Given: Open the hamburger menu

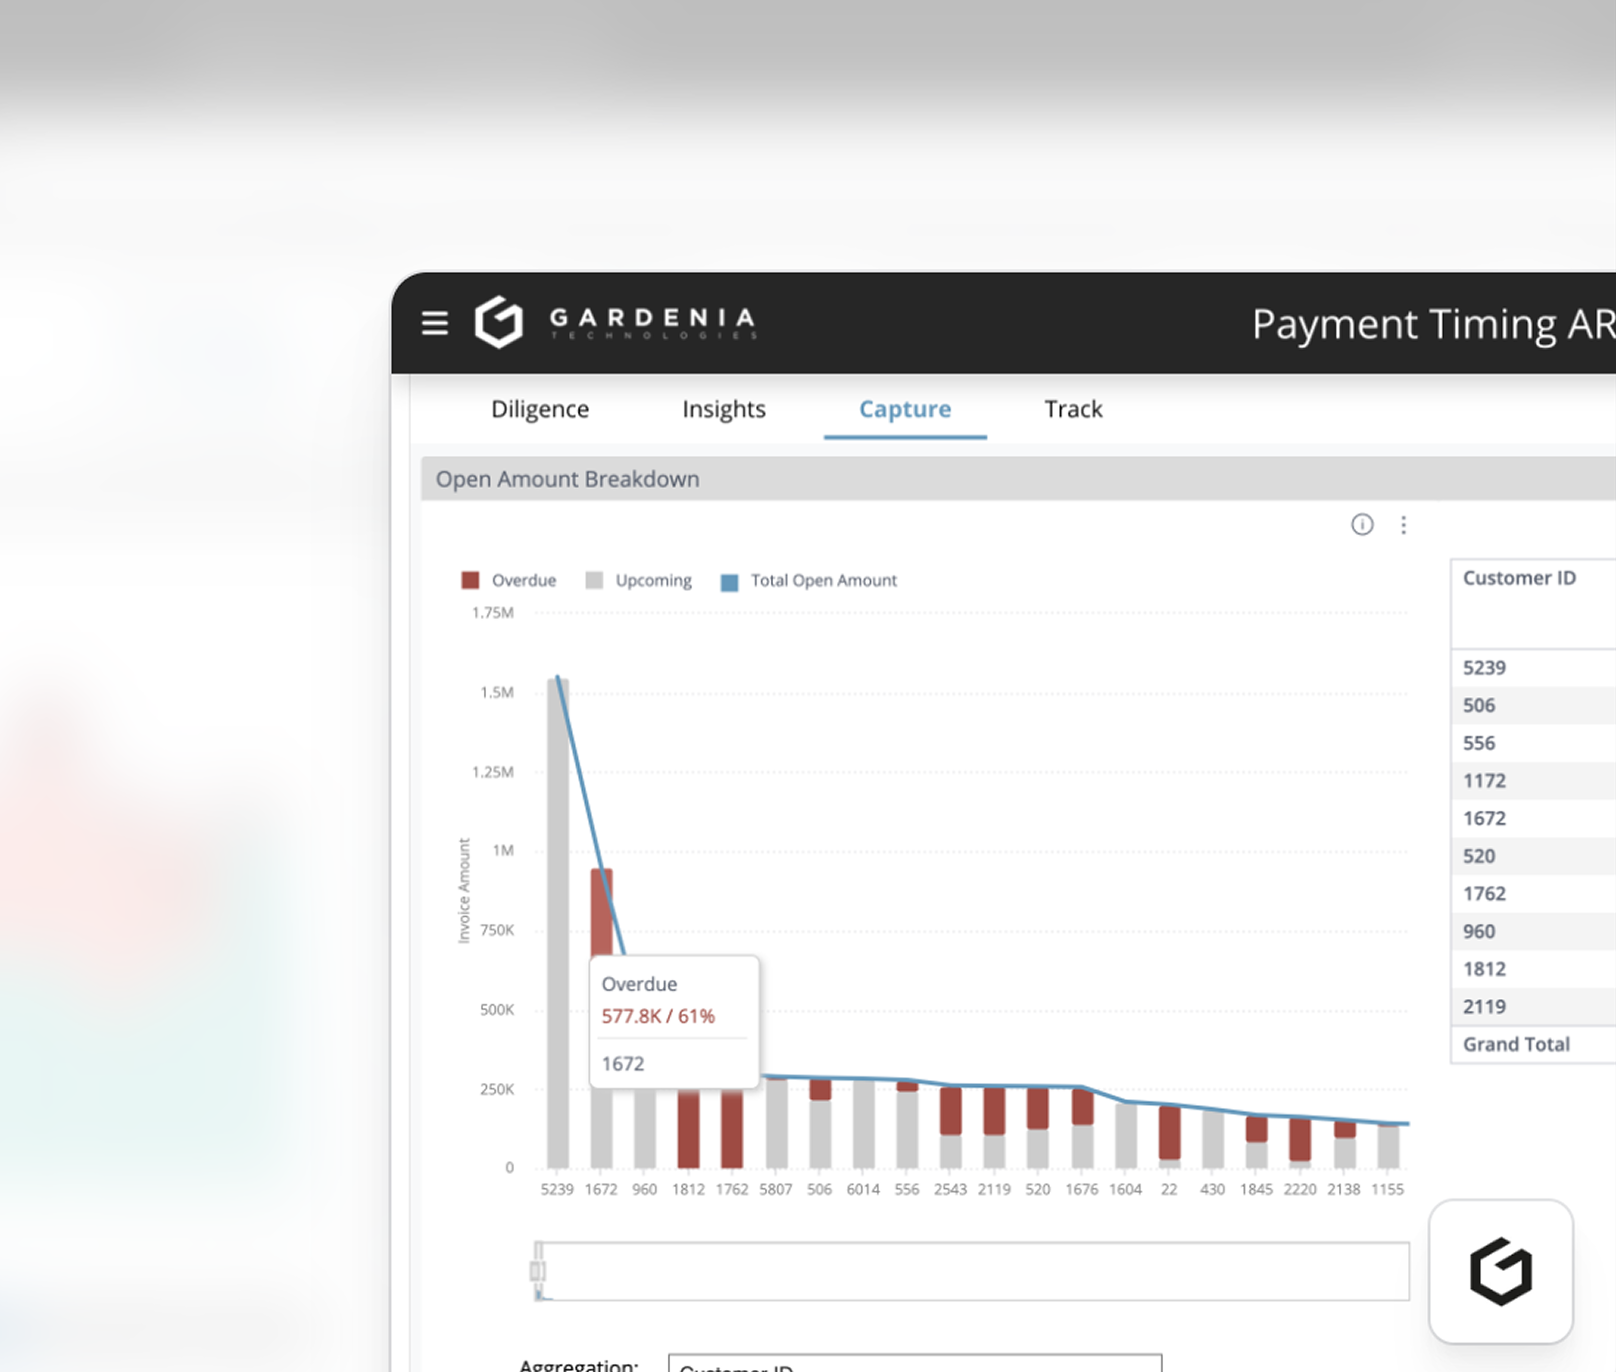Looking at the screenshot, I should [x=434, y=323].
